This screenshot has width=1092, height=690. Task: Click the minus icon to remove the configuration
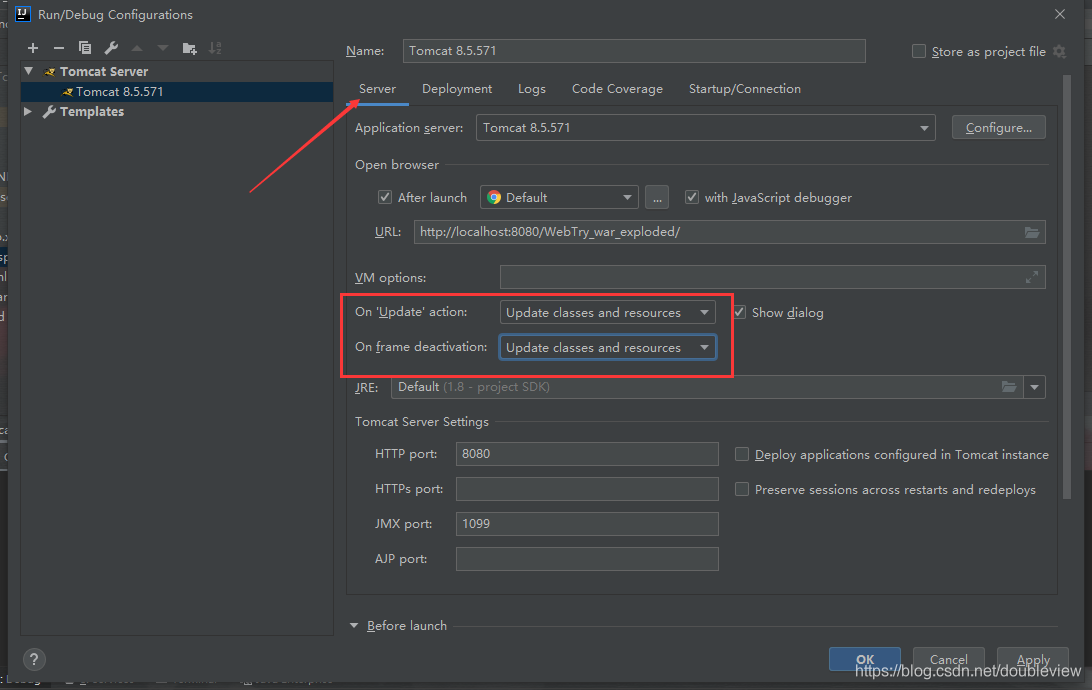59,48
